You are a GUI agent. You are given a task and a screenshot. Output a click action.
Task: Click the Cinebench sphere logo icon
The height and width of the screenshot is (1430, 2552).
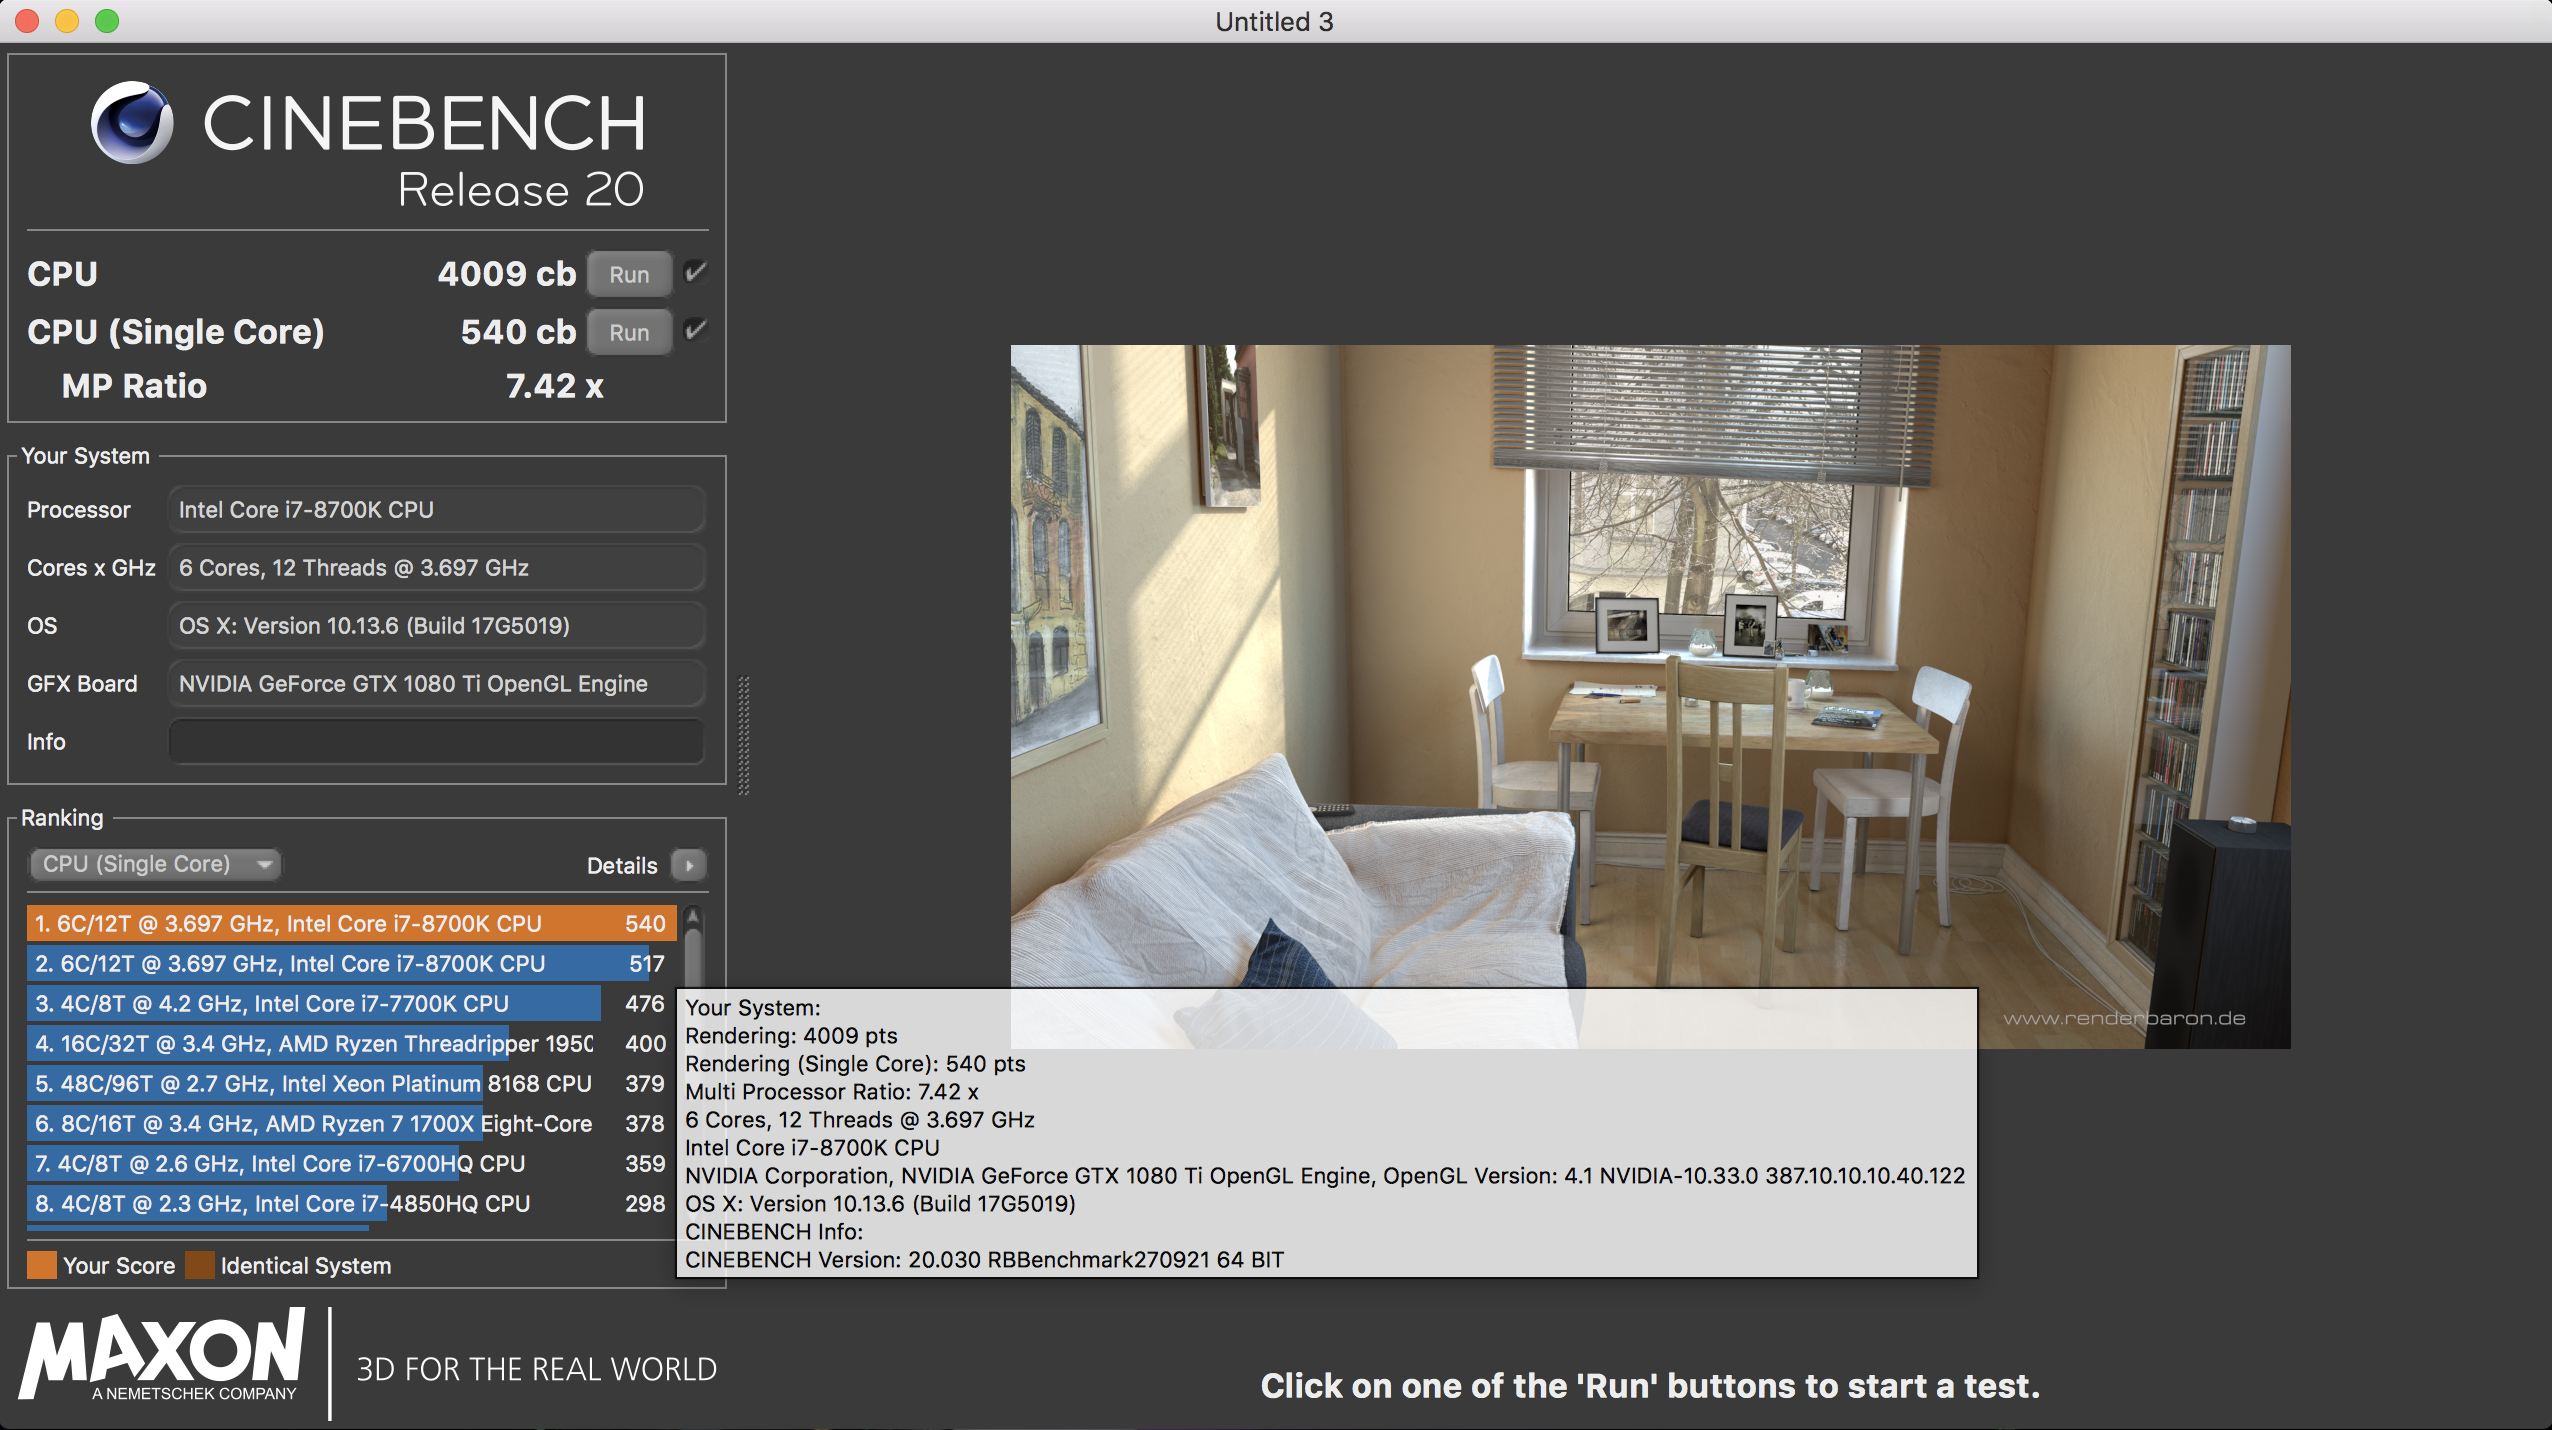pos(132,123)
